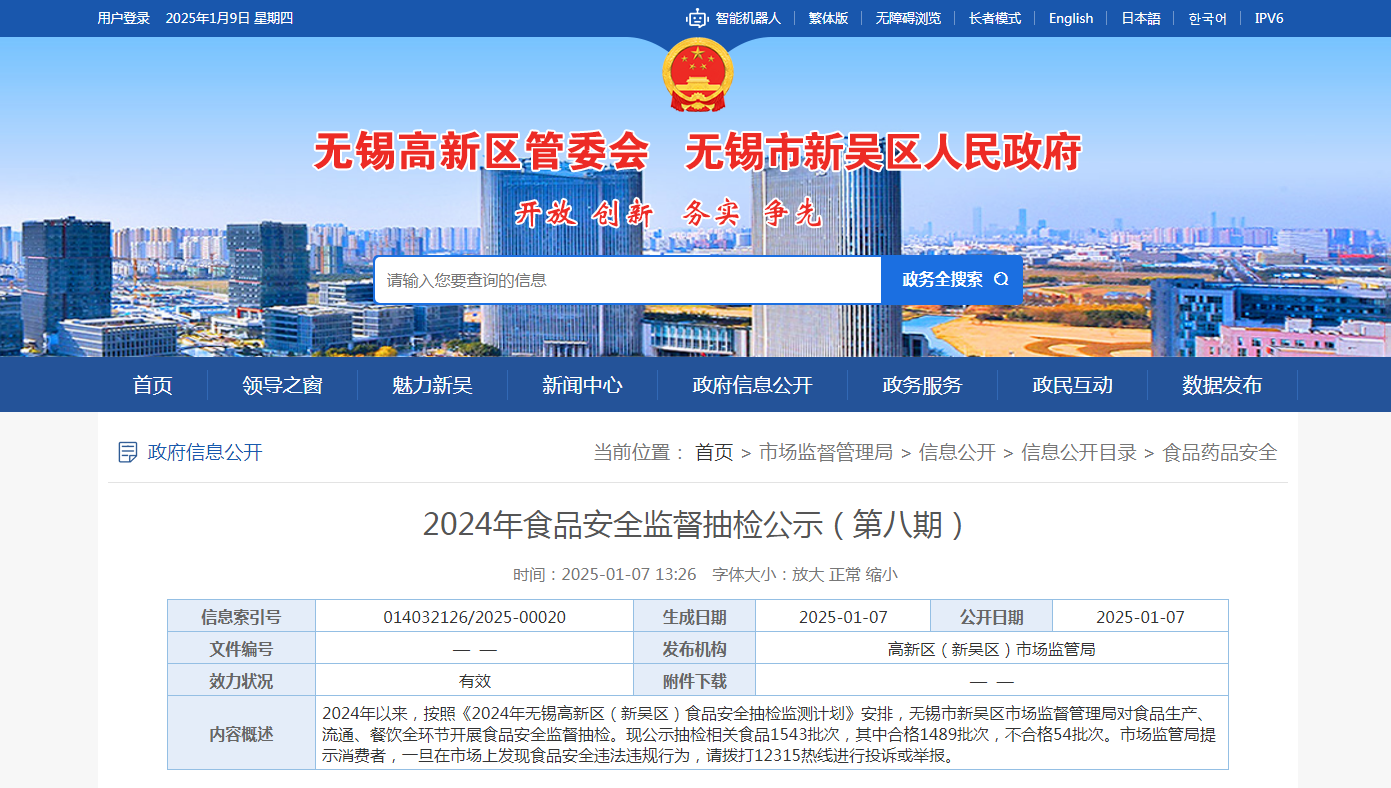Click the 发布机构 header cell
1391x788 pixels.
click(x=695, y=648)
